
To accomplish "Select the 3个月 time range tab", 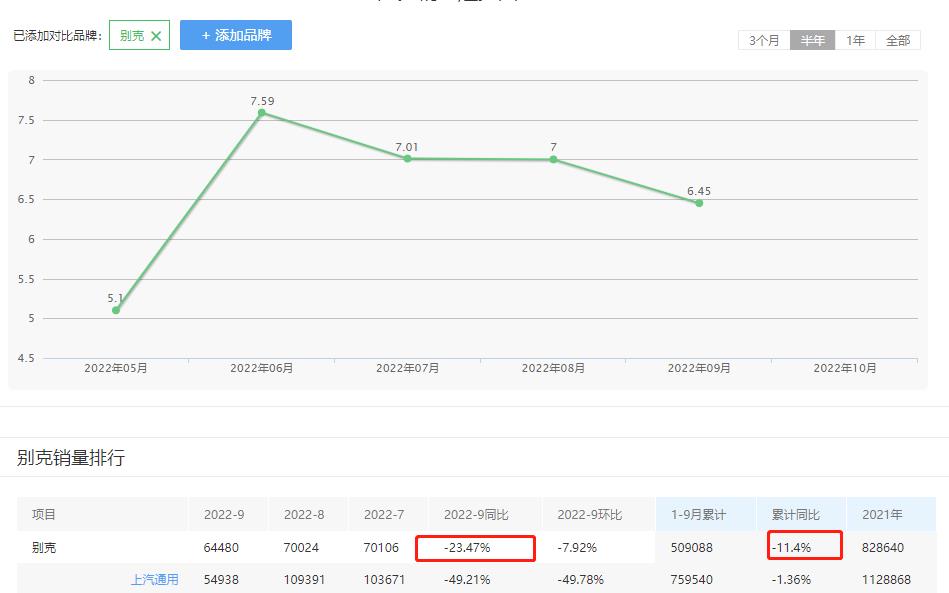I will pos(764,41).
